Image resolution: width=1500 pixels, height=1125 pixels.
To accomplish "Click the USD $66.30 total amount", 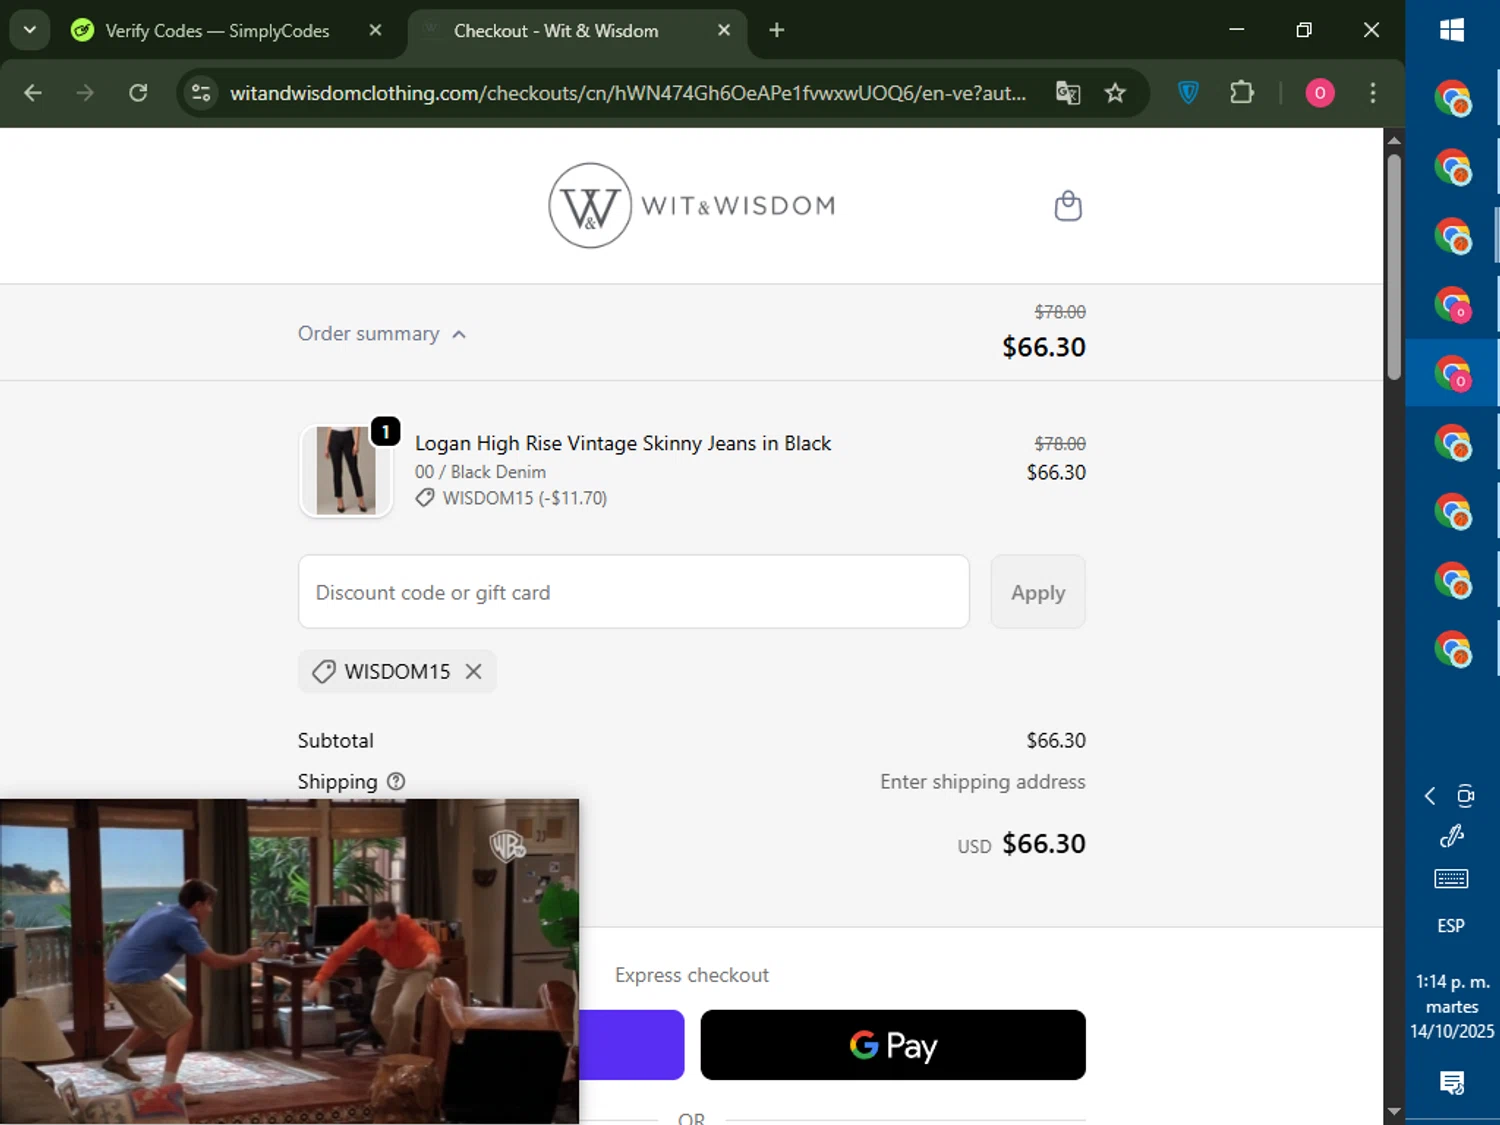I will pos(1021,844).
